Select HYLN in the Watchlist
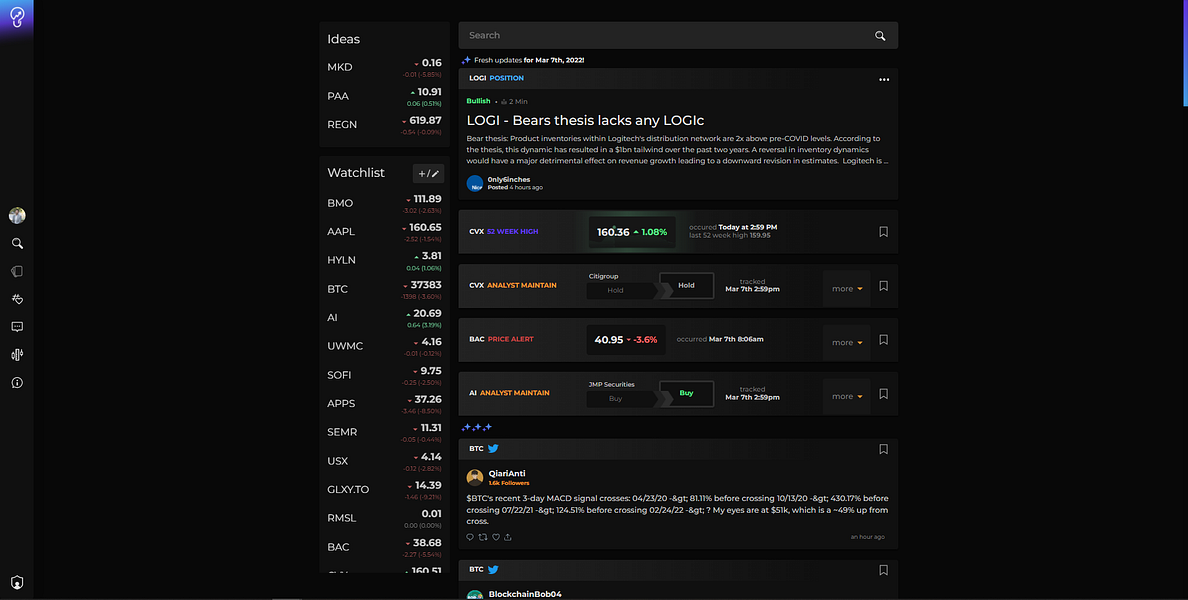This screenshot has height=600, width=1188. pyautogui.click(x=384, y=260)
